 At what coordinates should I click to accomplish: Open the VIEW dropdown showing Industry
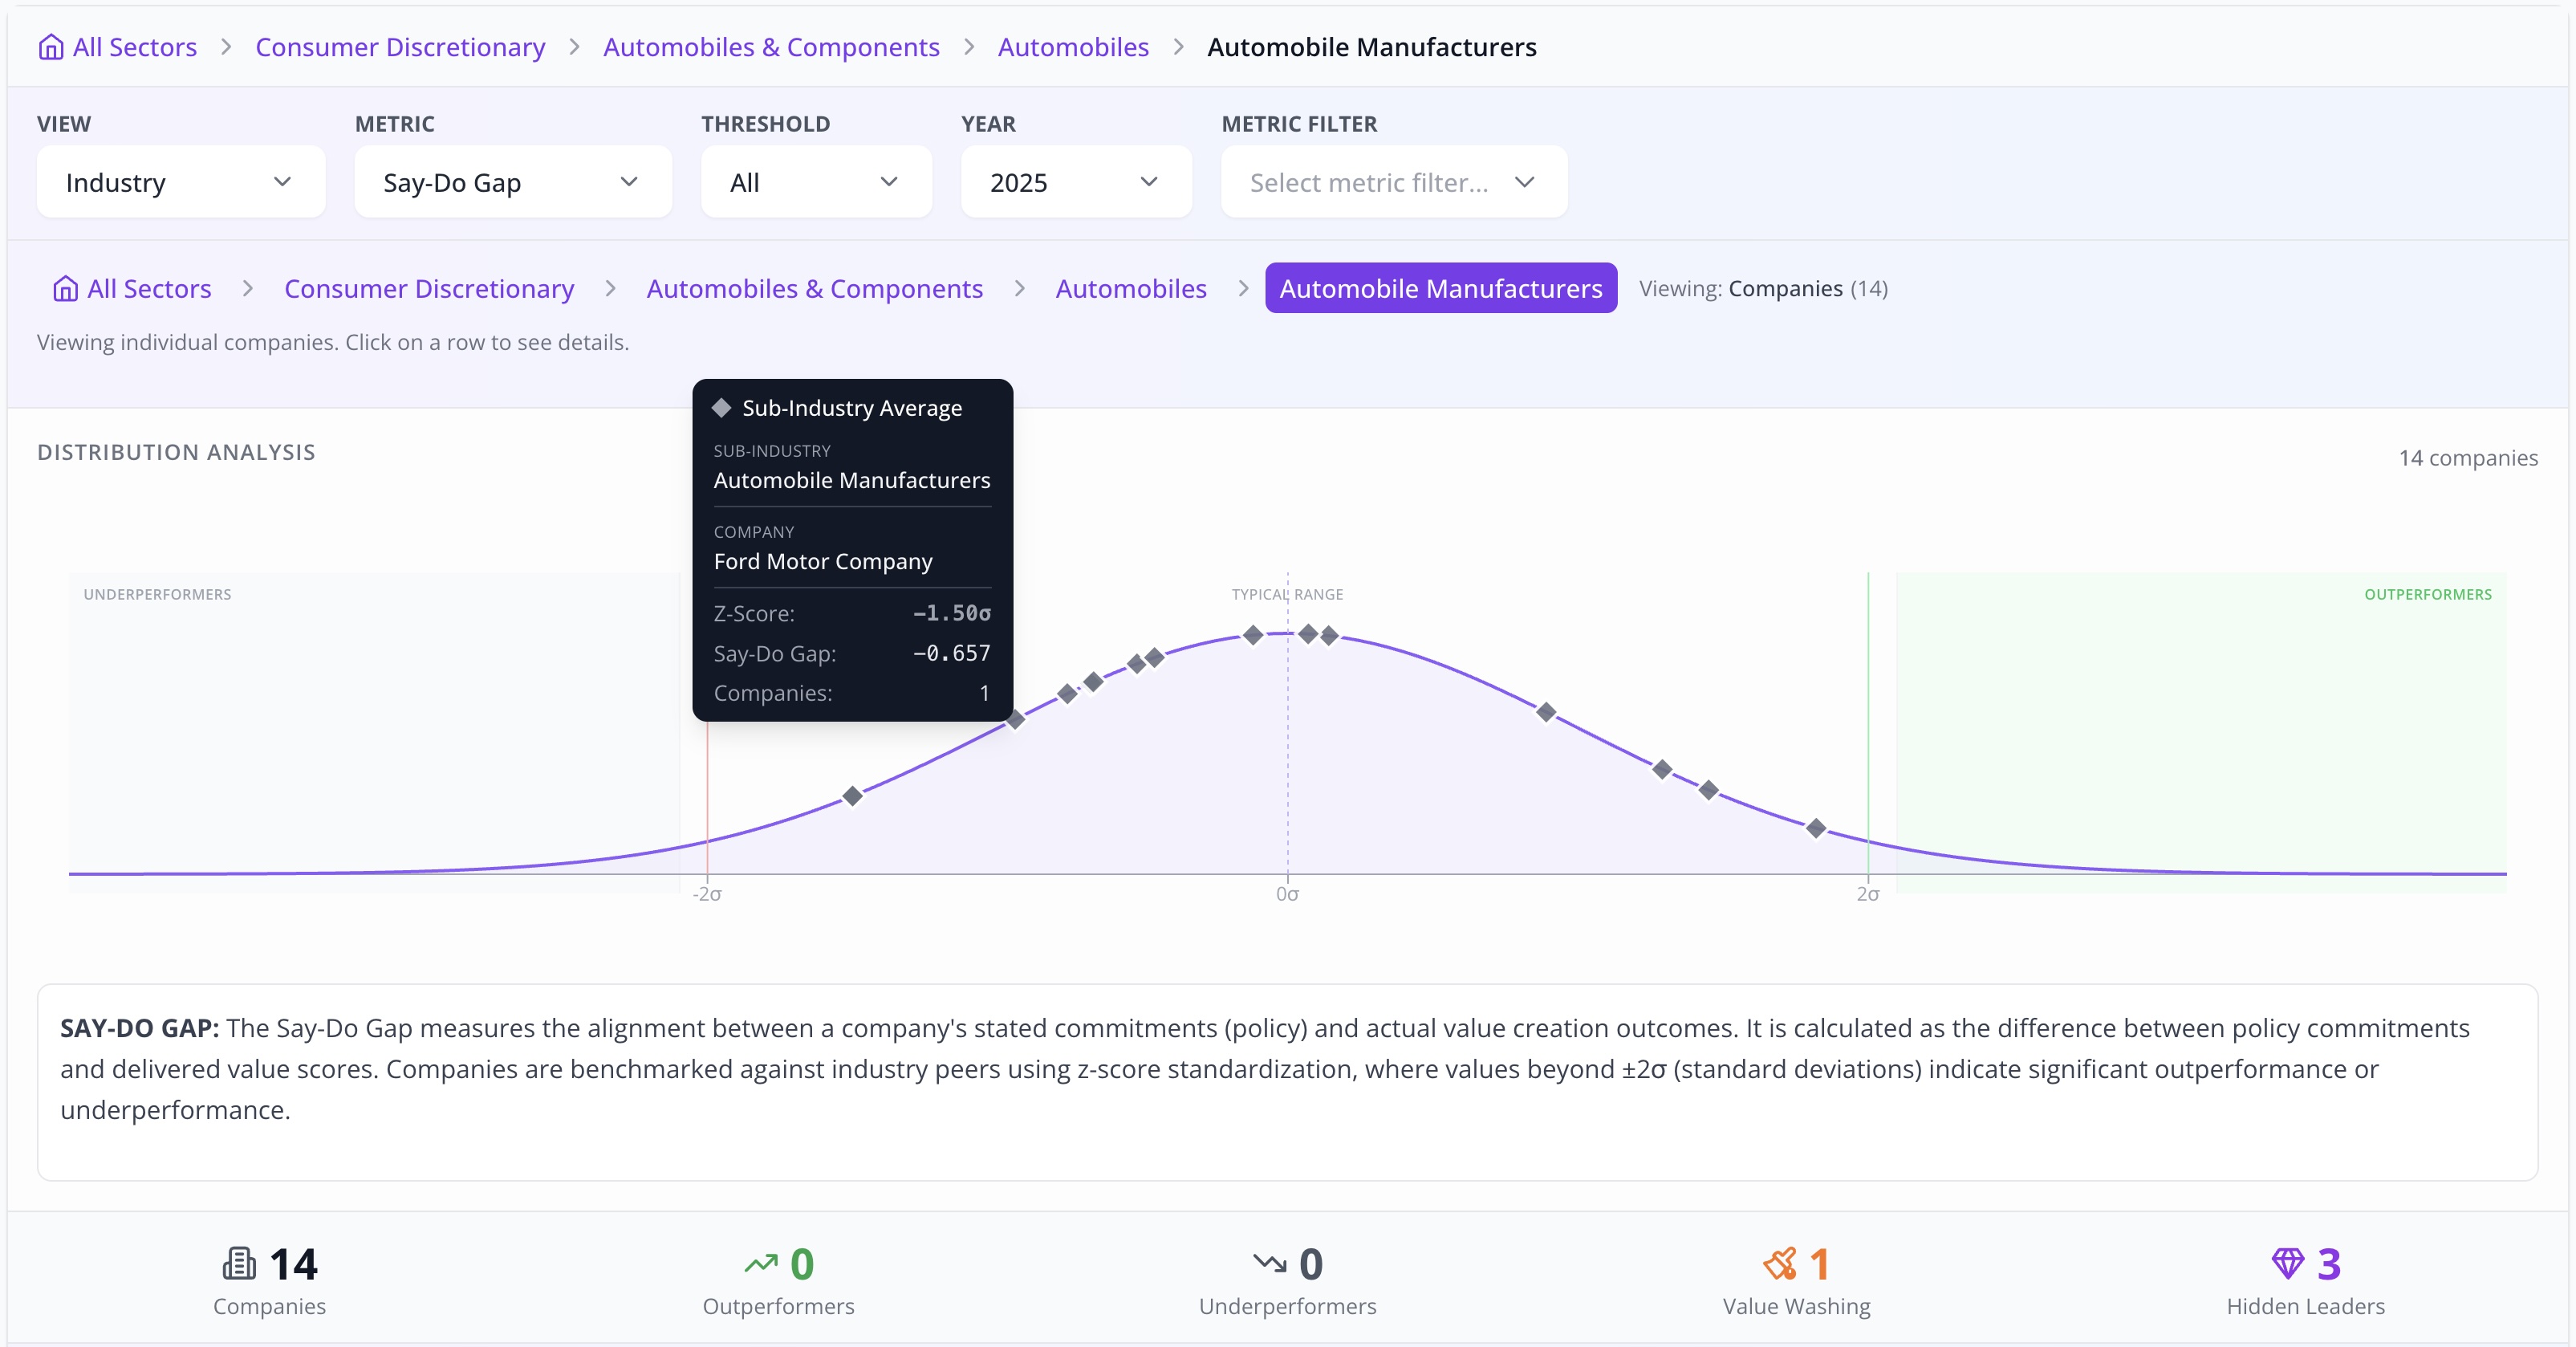180,182
